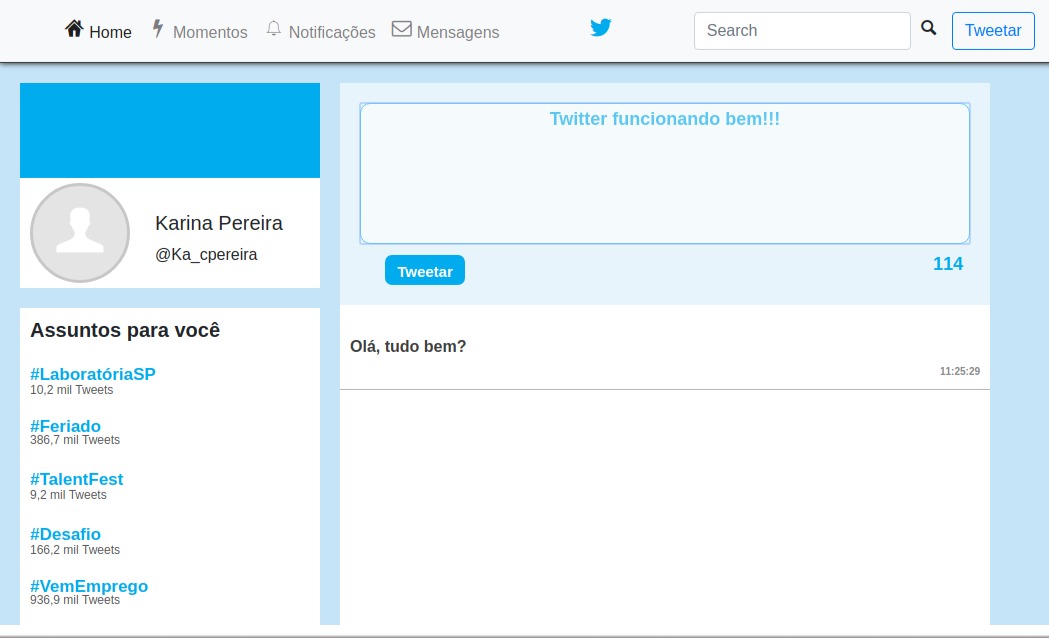Open the Mensagens menu label
Image resolution: width=1049 pixels, height=638 pixels.
pos(458,32)
